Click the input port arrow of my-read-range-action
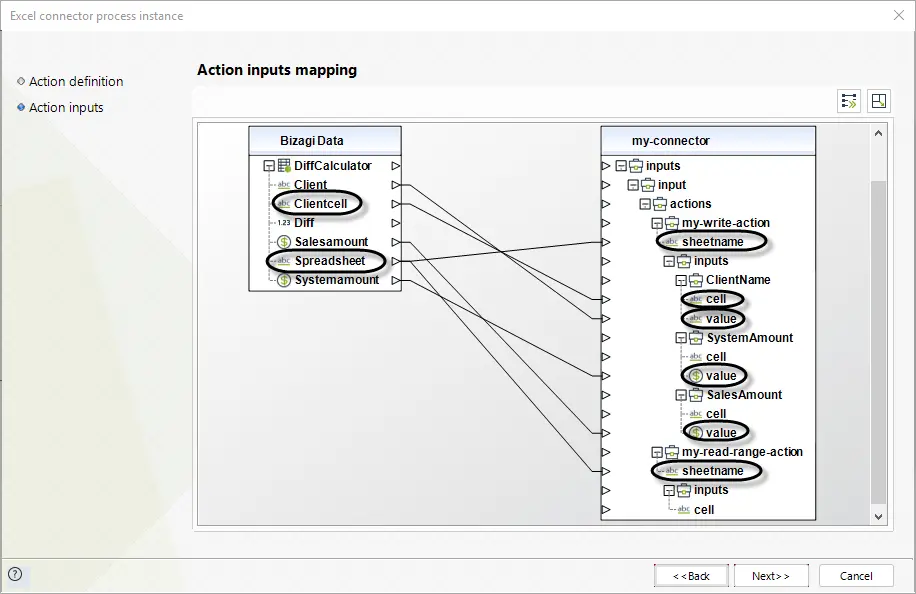Viewport: 916px width, 594px height. 606,452
